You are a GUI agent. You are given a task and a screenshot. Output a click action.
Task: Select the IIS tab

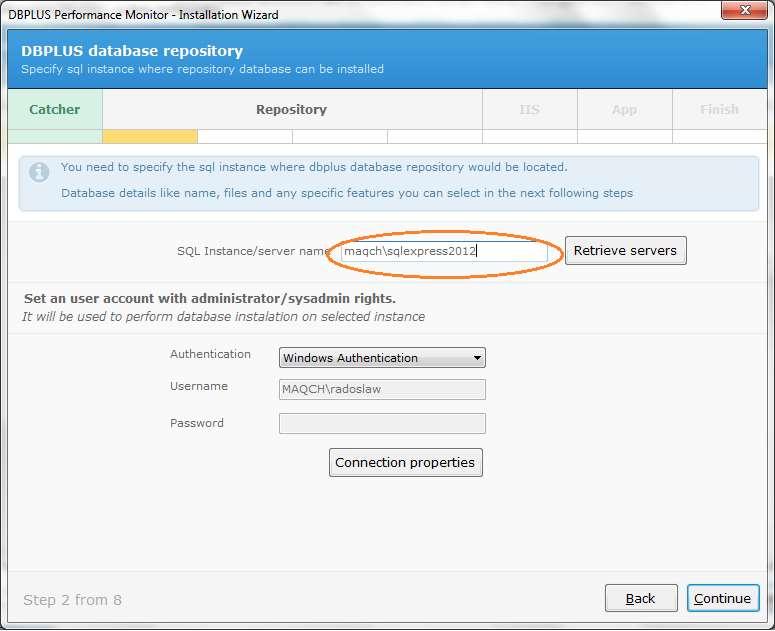(529, 109)
